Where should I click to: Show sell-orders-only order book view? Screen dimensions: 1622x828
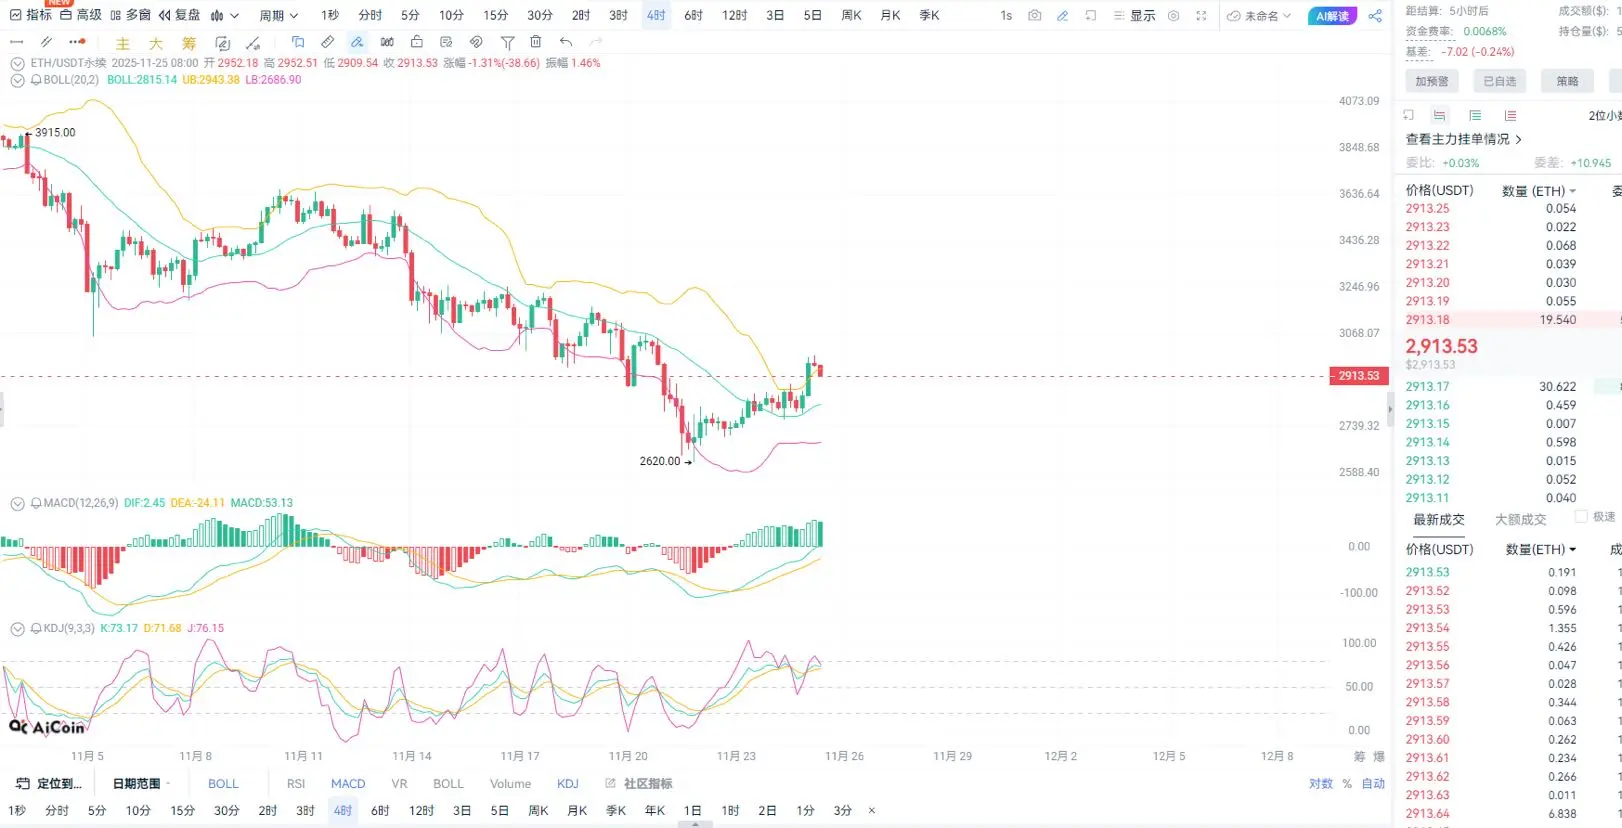click(1510, 116)
